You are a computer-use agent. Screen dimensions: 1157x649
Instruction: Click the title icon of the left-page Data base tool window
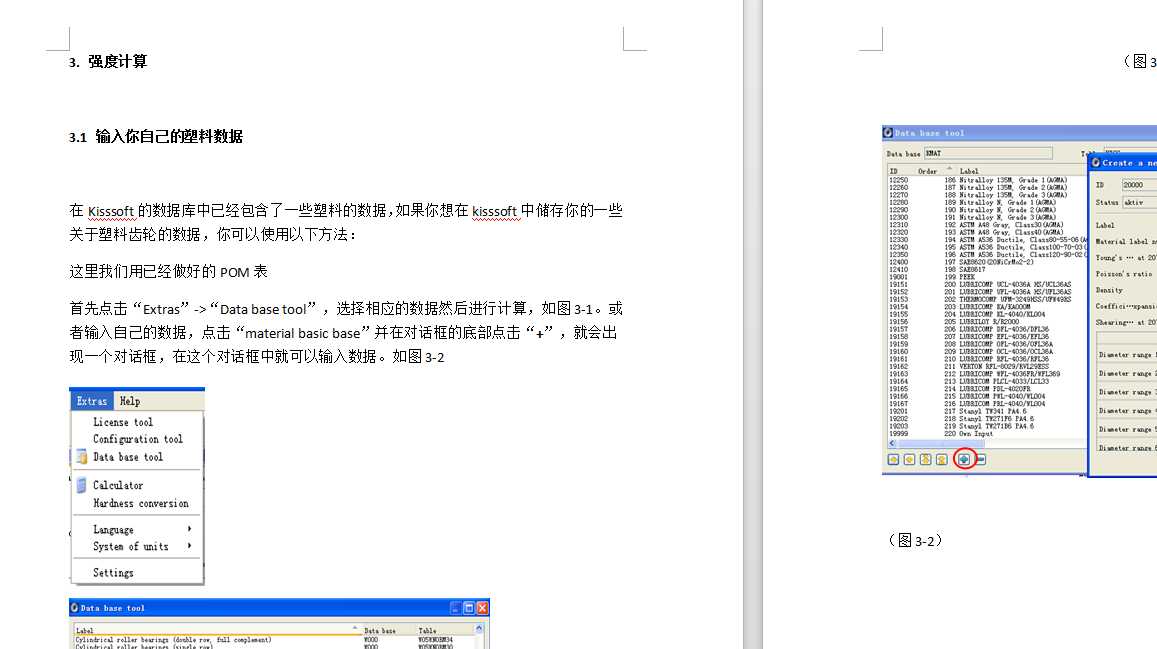pyautogui.click(x=75, y=608)
